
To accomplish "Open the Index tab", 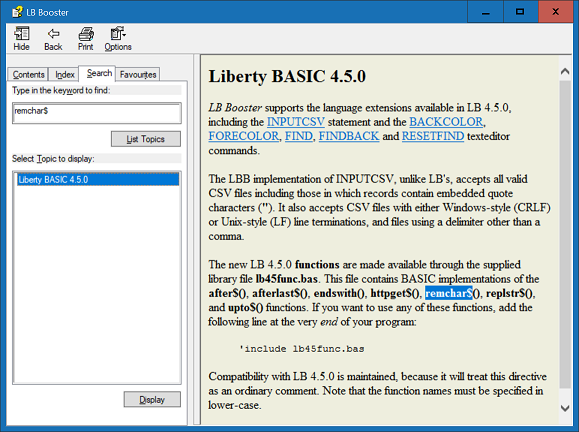I will click(65, 75).
